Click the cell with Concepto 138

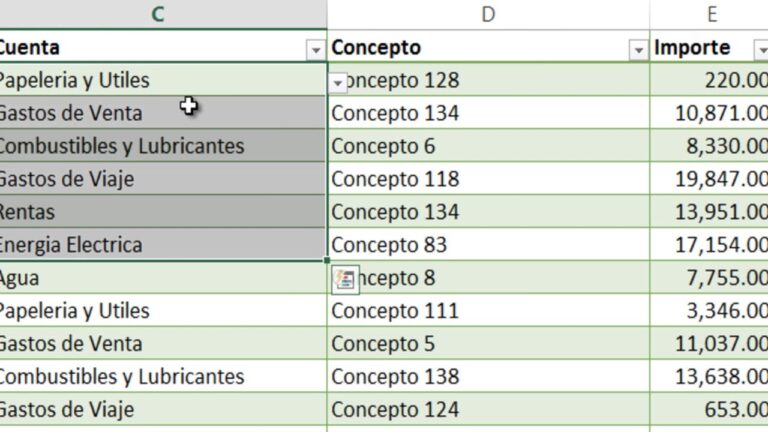(x=488, y=377)
